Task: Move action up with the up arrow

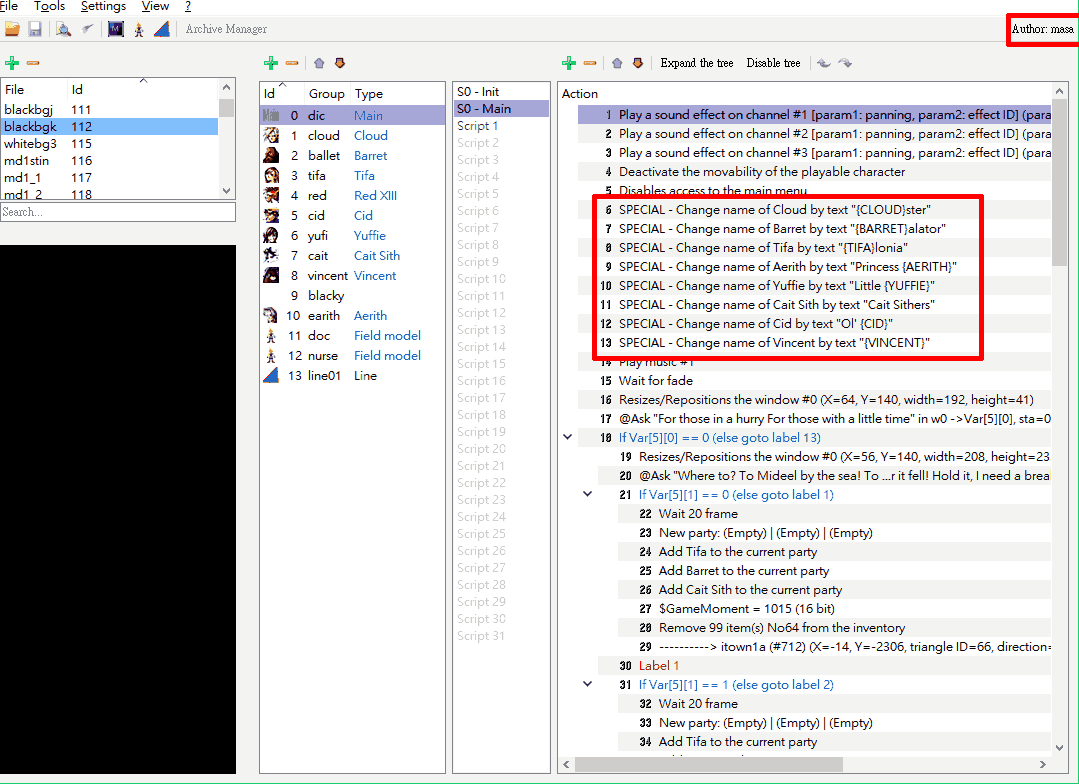Action: click(617, 63)
